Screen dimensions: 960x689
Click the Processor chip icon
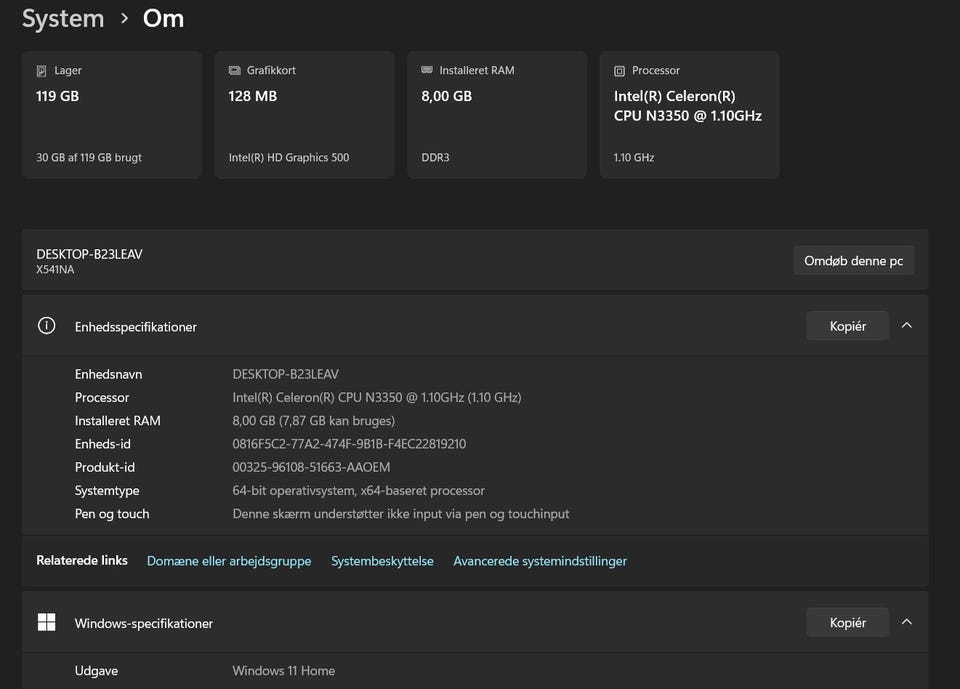click(x=620, y=71)
